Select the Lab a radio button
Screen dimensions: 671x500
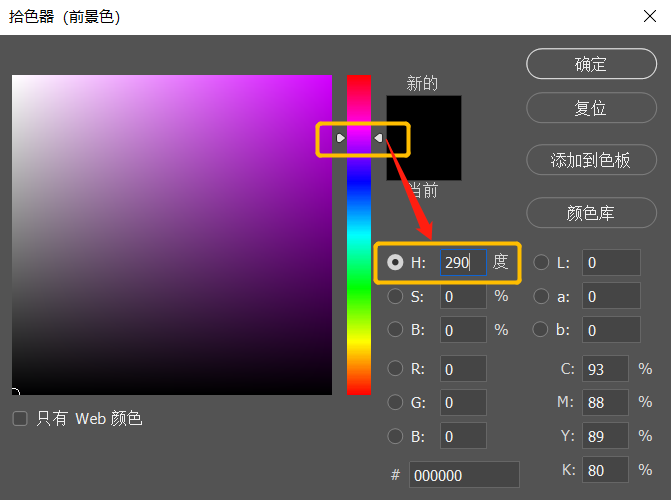pyautogui.click(x=541, y=296)
